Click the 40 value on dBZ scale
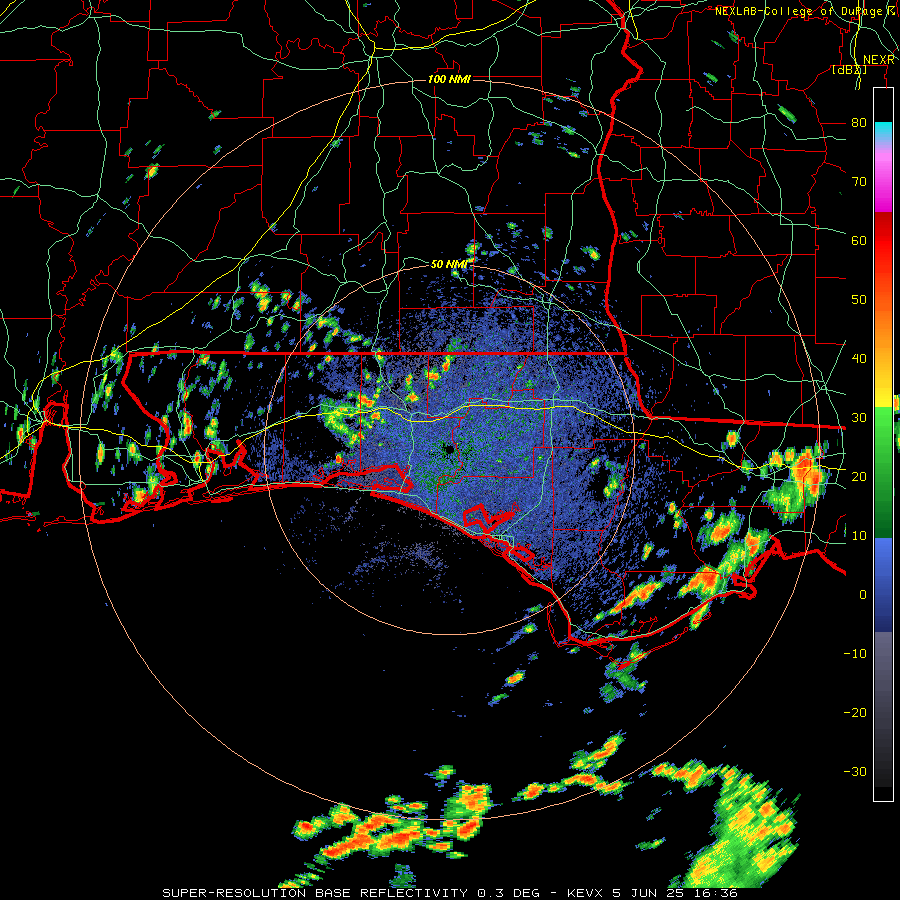Image resolution: width=900 pixels, height=900 pixels. tap(859, 359)
